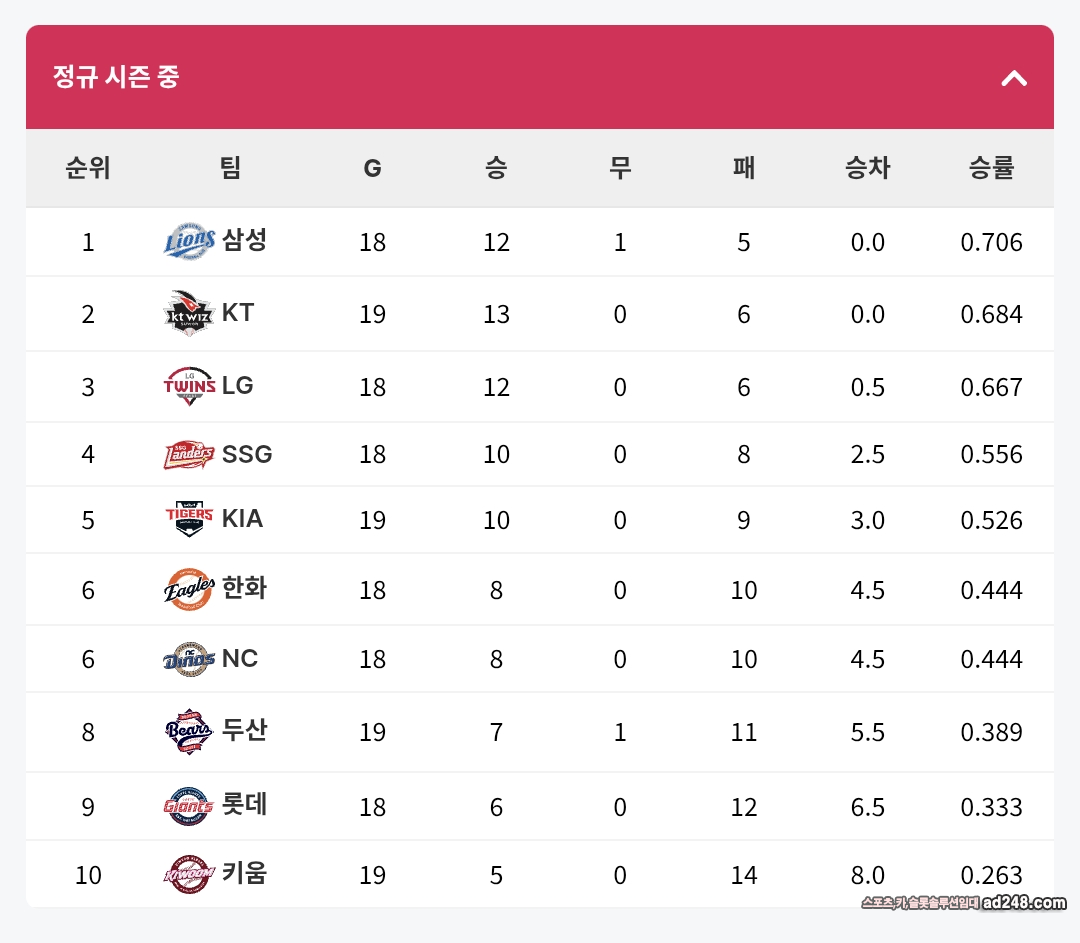Image resolution: width=1080 pixels, height=943 pixels.
Task: Collapse the 정규 시즌 중 standings panel
Action: click(x=1014, y=78)
